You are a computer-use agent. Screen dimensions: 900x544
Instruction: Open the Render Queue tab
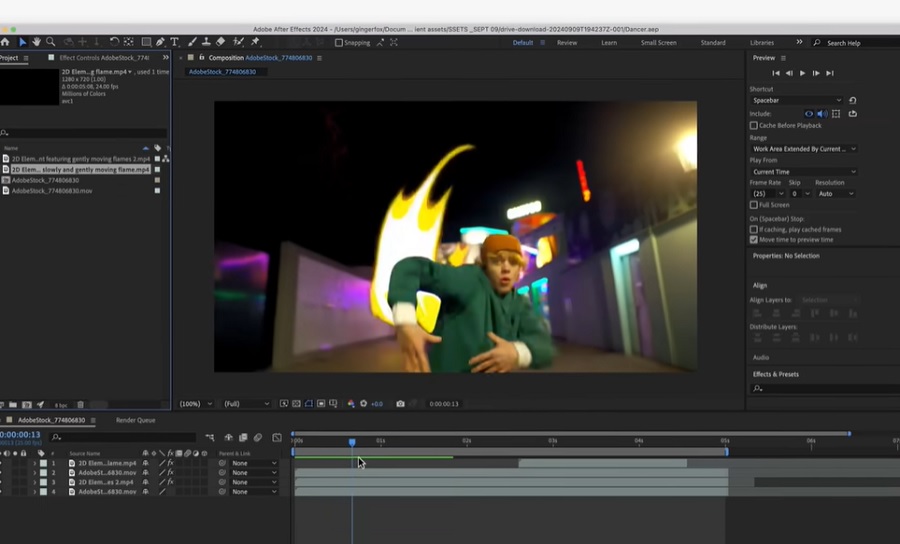pyautogui.click(x=135, y=420)
